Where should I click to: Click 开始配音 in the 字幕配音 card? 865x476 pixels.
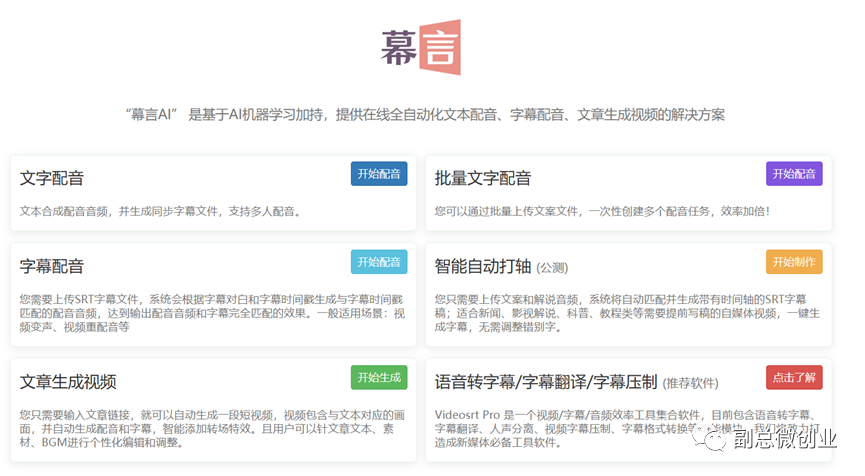[379, 262]
